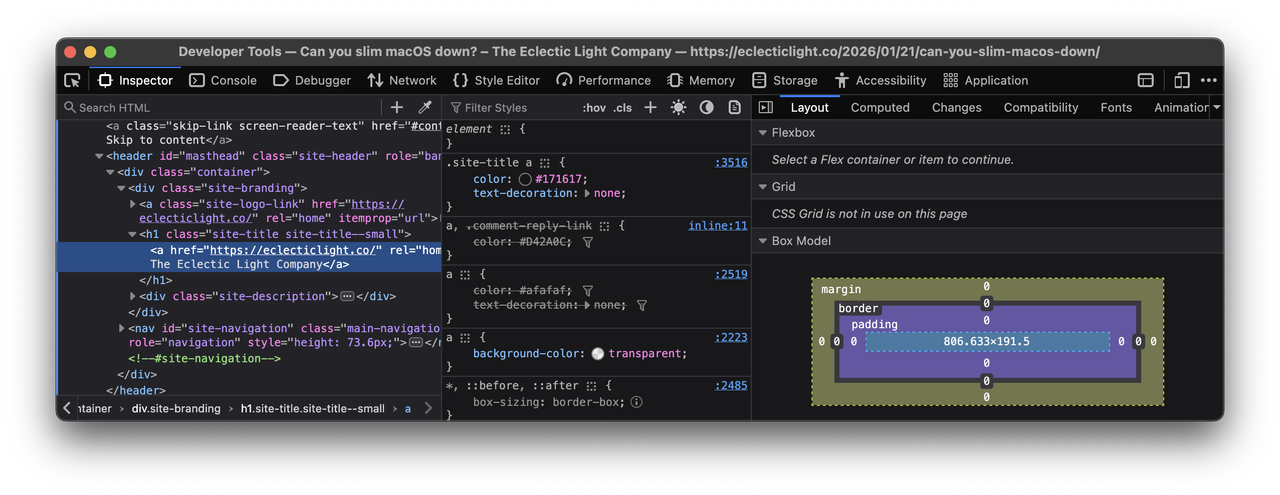This screenshot has height=495, width=1280.
Task: Create a new HTML node with plus
Action: pos(397,107)
